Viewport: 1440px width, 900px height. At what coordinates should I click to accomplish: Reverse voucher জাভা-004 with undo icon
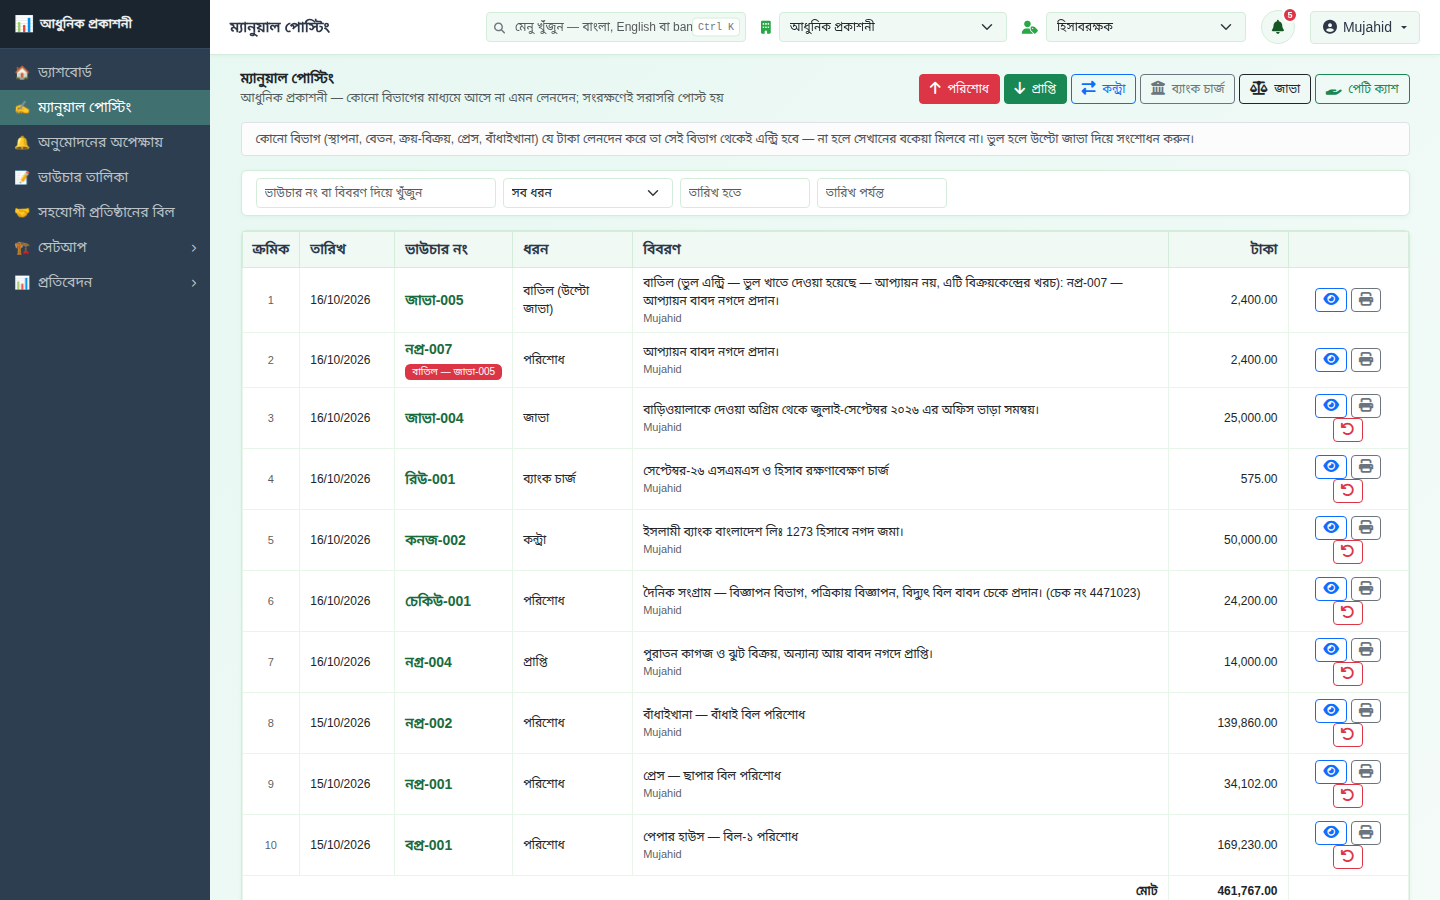pyautogui.click(x=1348, y=430)
